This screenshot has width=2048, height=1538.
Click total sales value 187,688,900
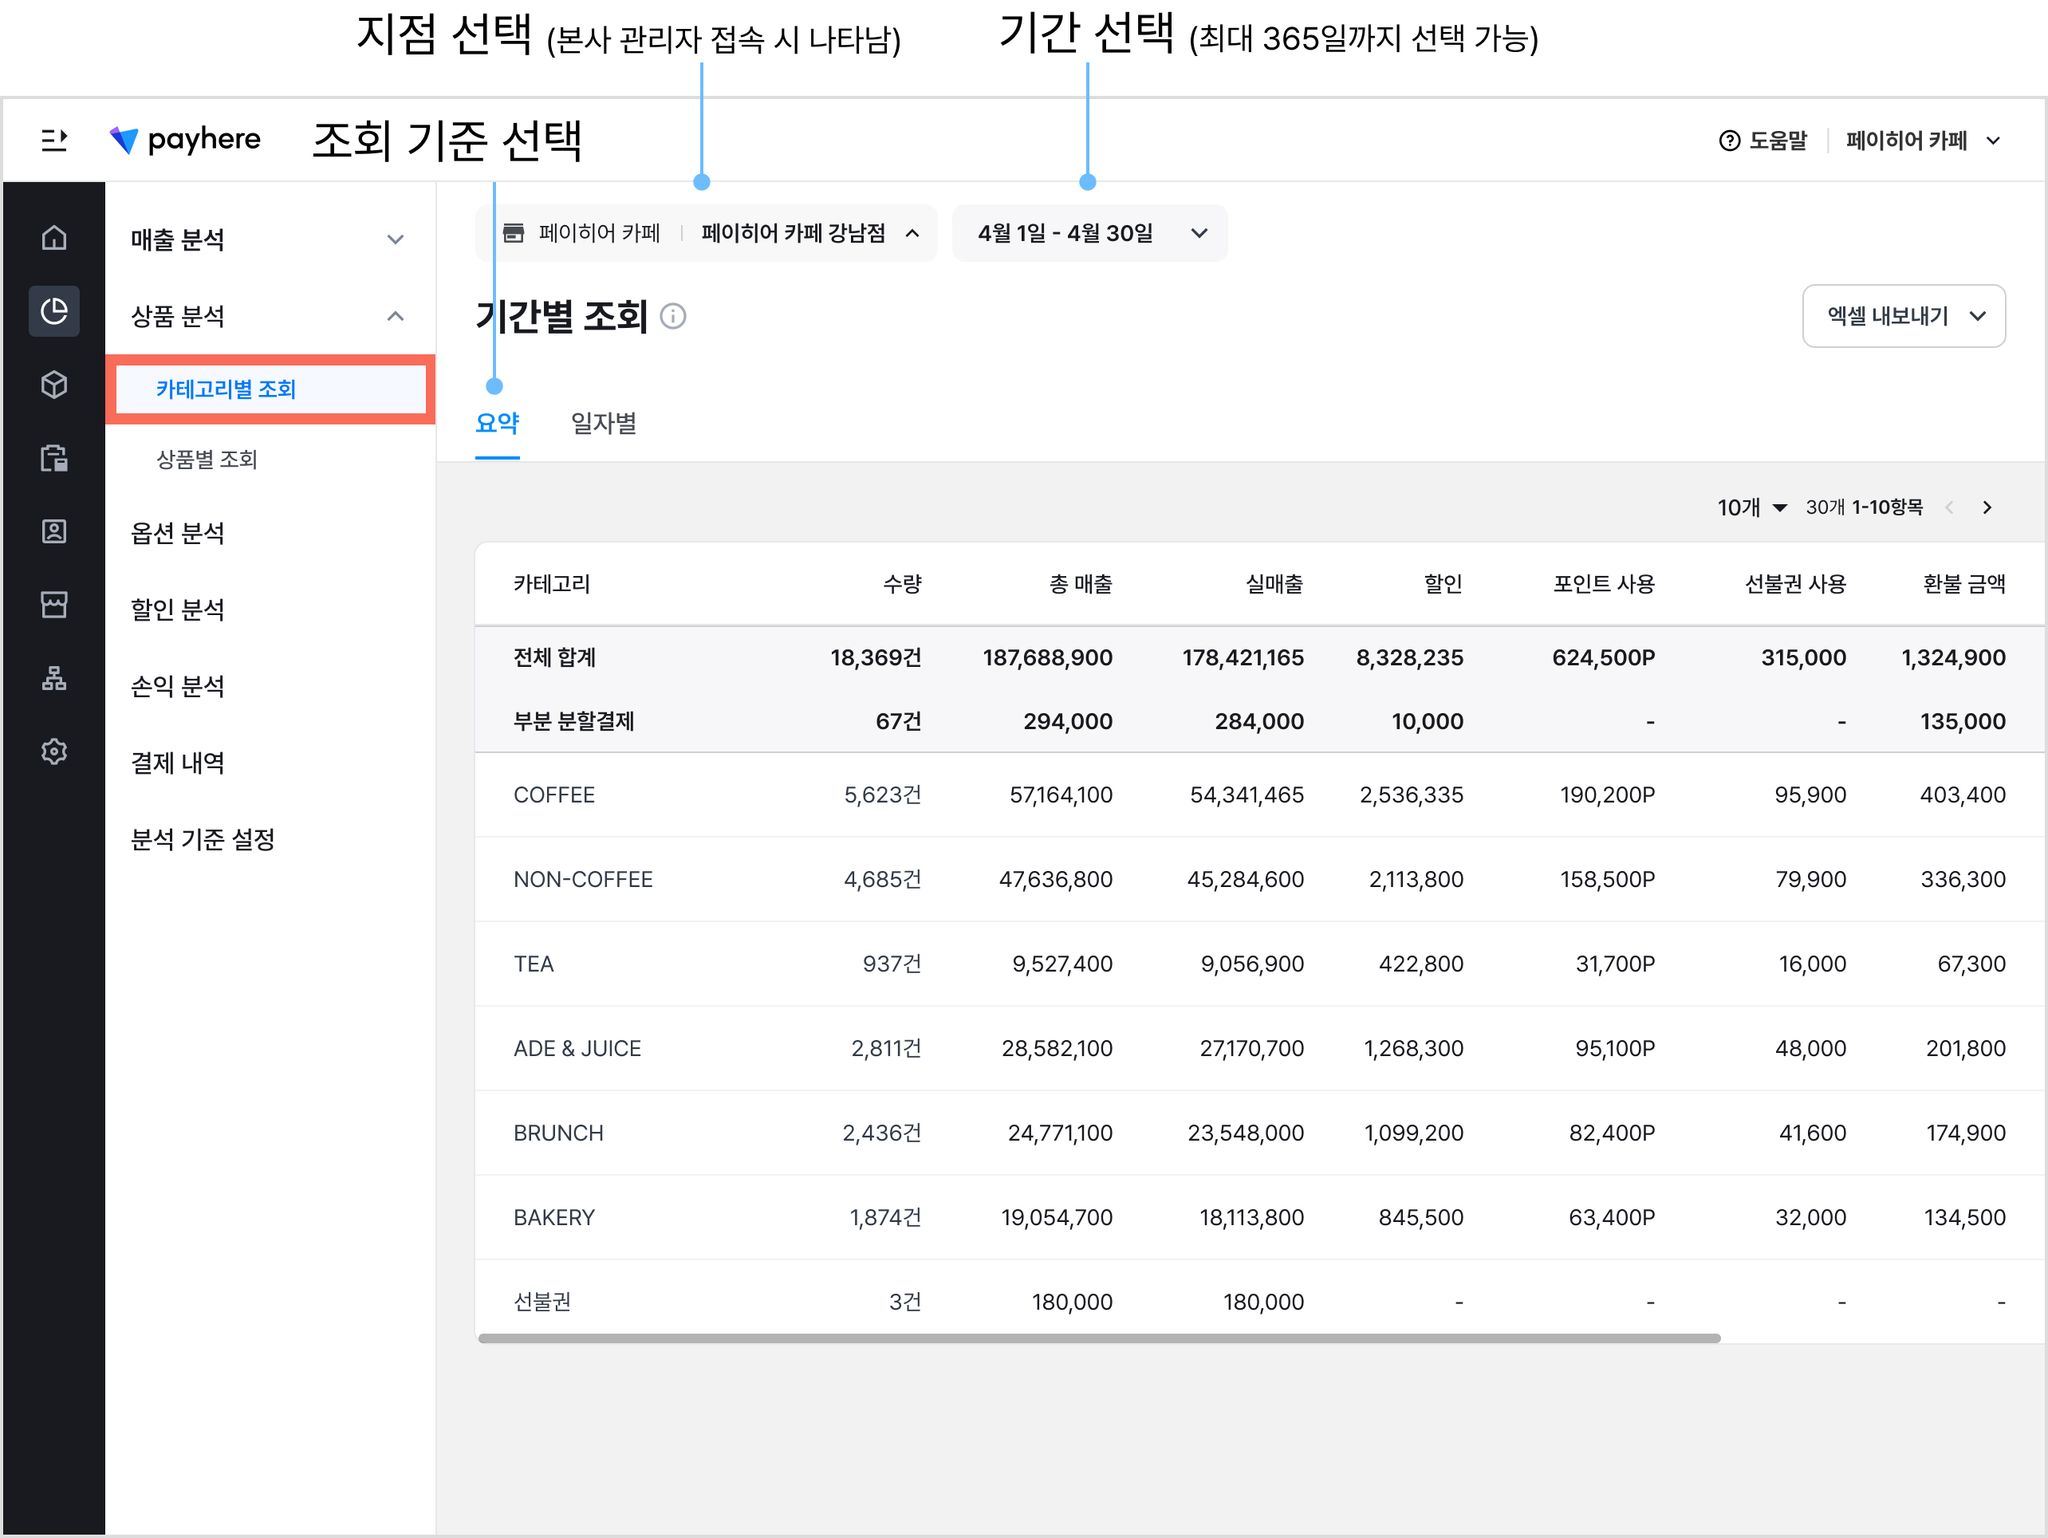(x=1047, y=658)
